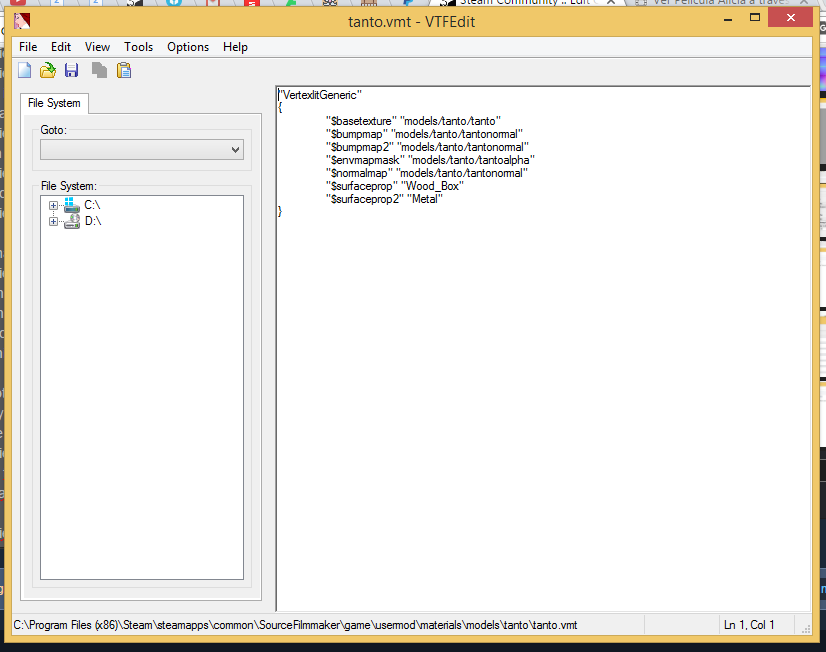Maximize the VTFEdit window
The image size is (826, 652).
[x=754, y=18]
